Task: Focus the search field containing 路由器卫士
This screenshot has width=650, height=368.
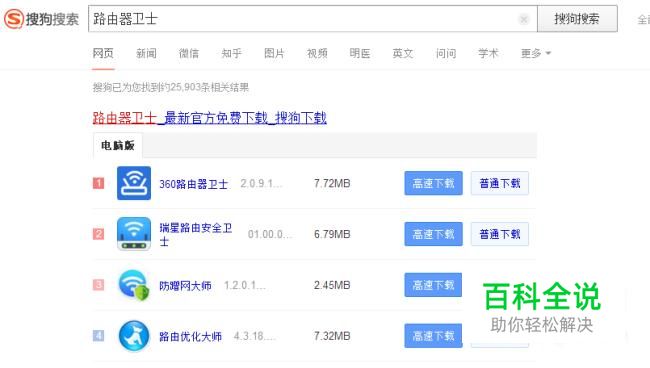Action: pos(313,19)
